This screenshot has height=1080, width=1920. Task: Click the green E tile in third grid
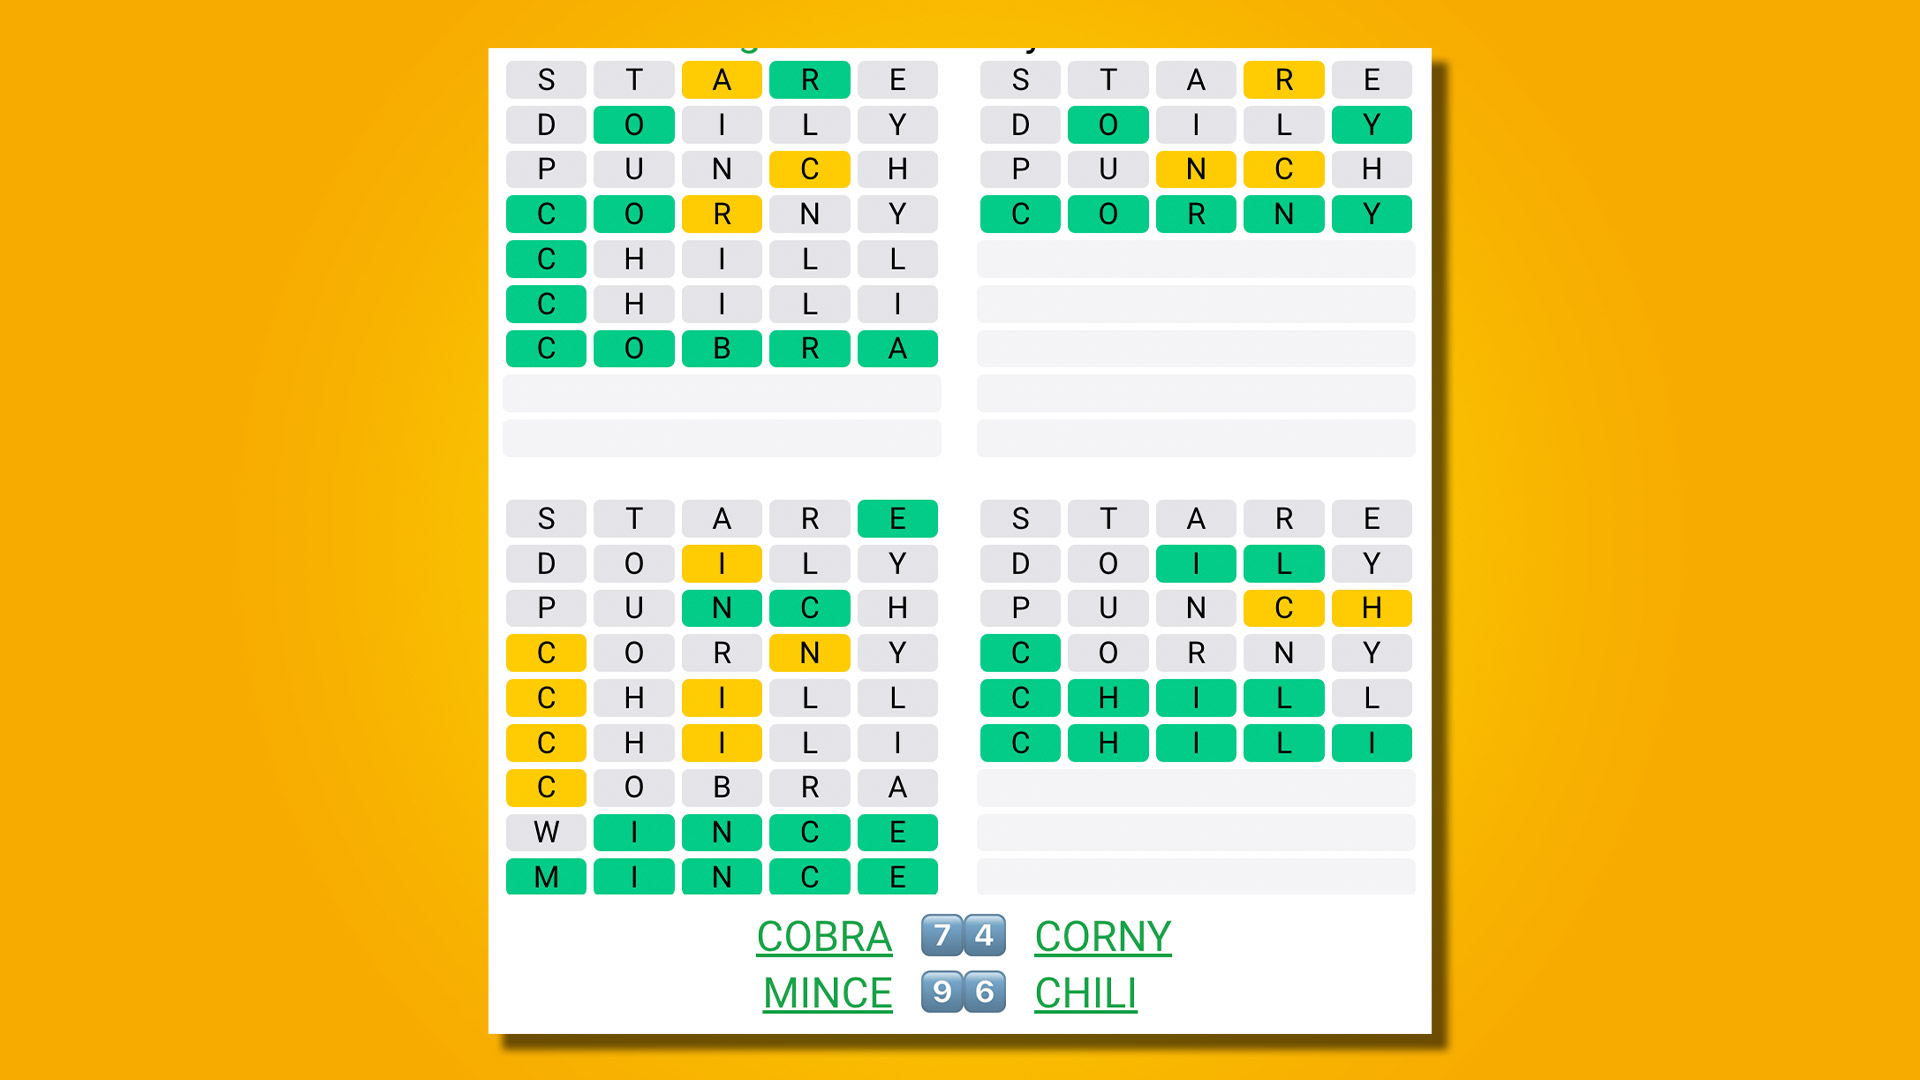[x=899, y=516]
